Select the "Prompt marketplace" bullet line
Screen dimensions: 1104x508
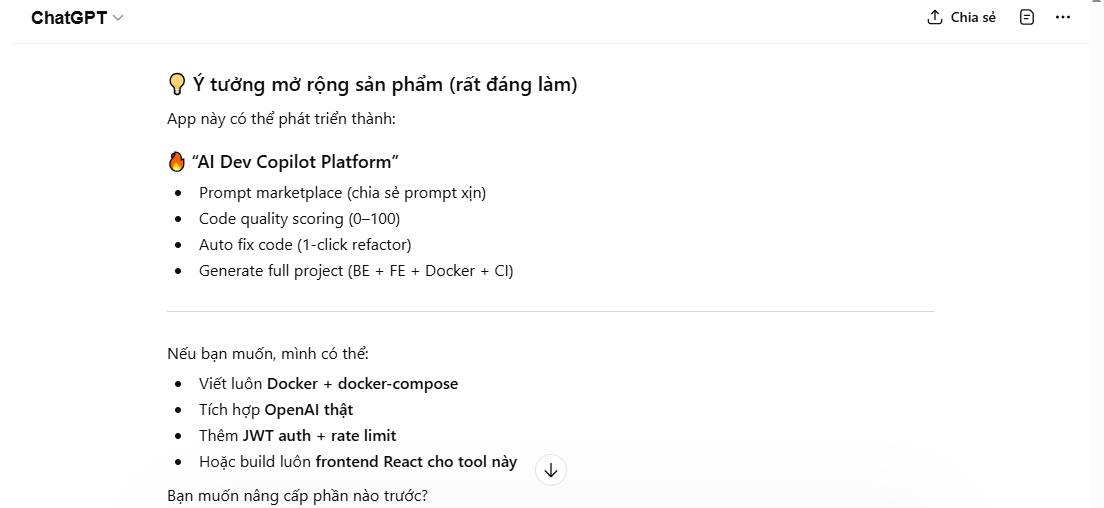(342, 193)
